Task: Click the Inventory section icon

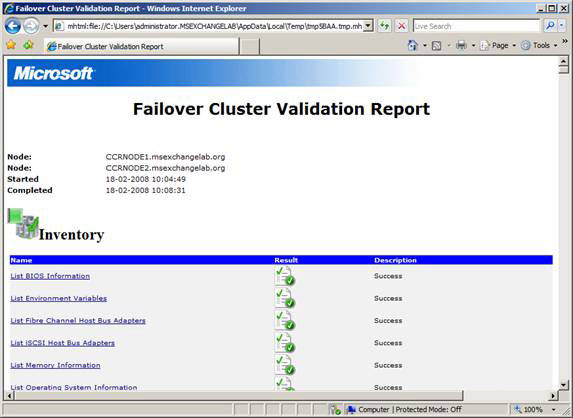Action: tap(23, 223)
